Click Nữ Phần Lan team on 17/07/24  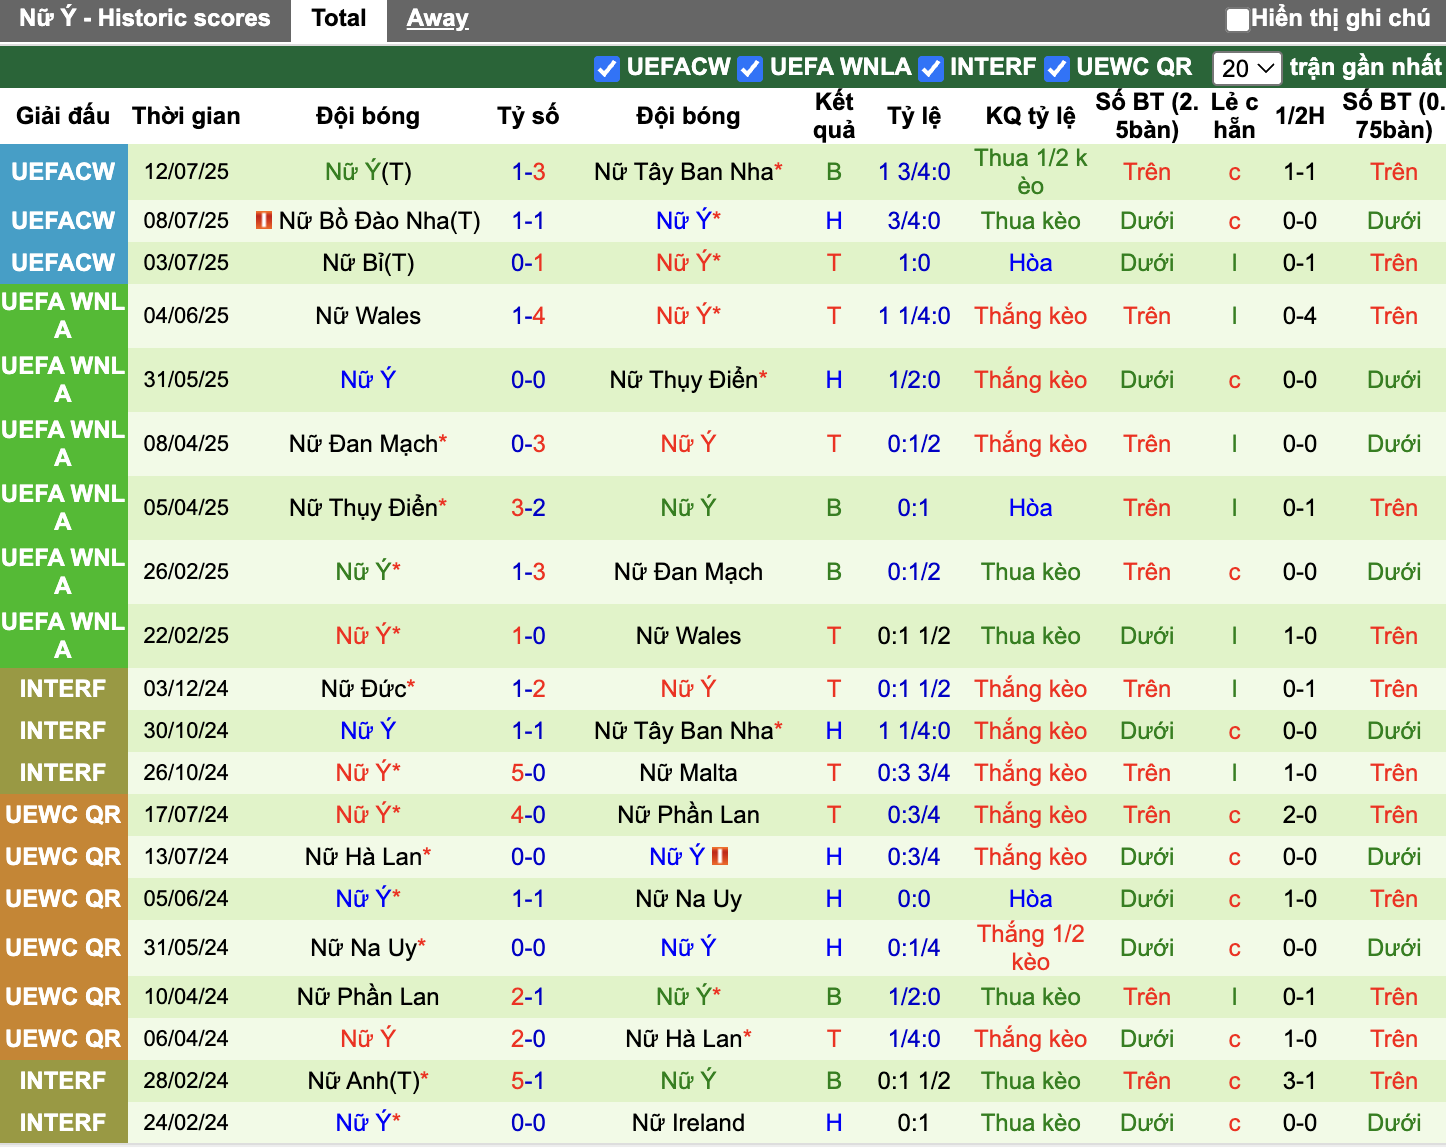point(688,815)
